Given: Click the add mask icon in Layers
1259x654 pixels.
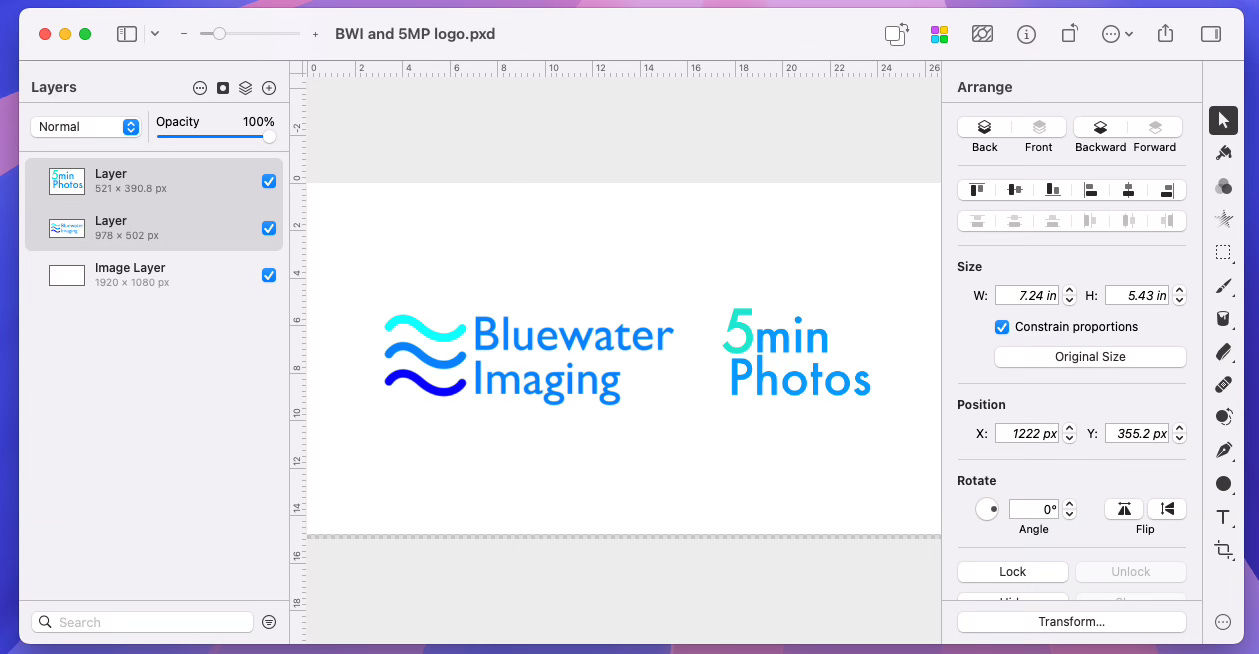Looking at the screenshot, I should pos(223,88).
